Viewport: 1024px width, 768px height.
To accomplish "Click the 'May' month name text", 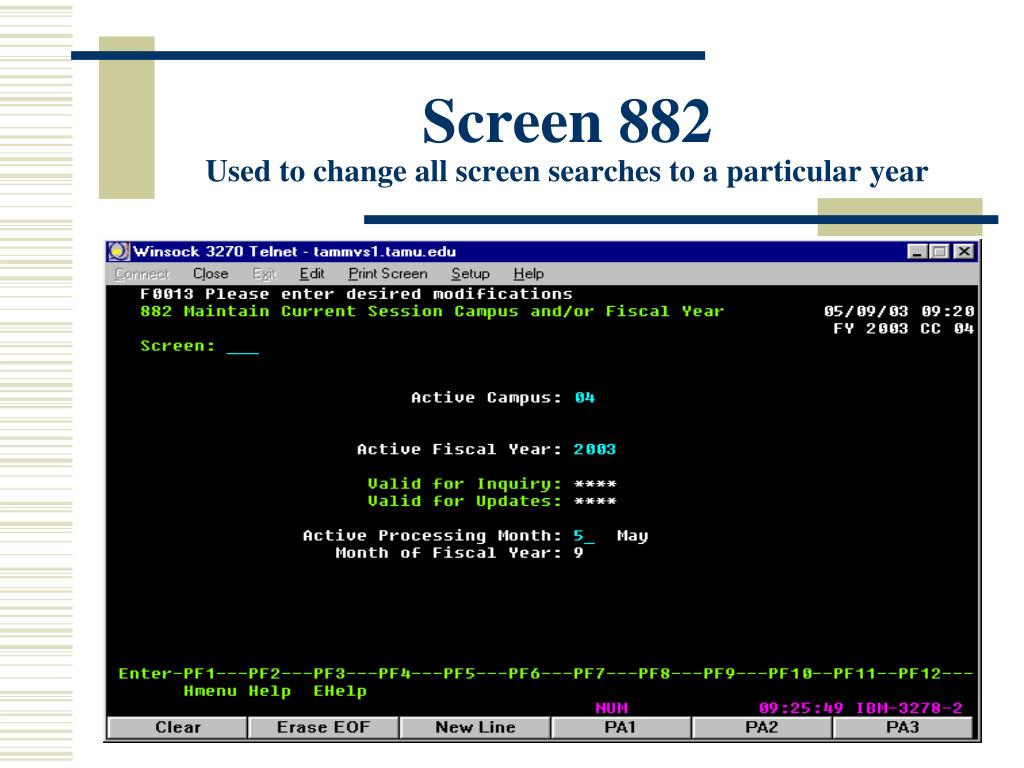I will coord(632,536).
